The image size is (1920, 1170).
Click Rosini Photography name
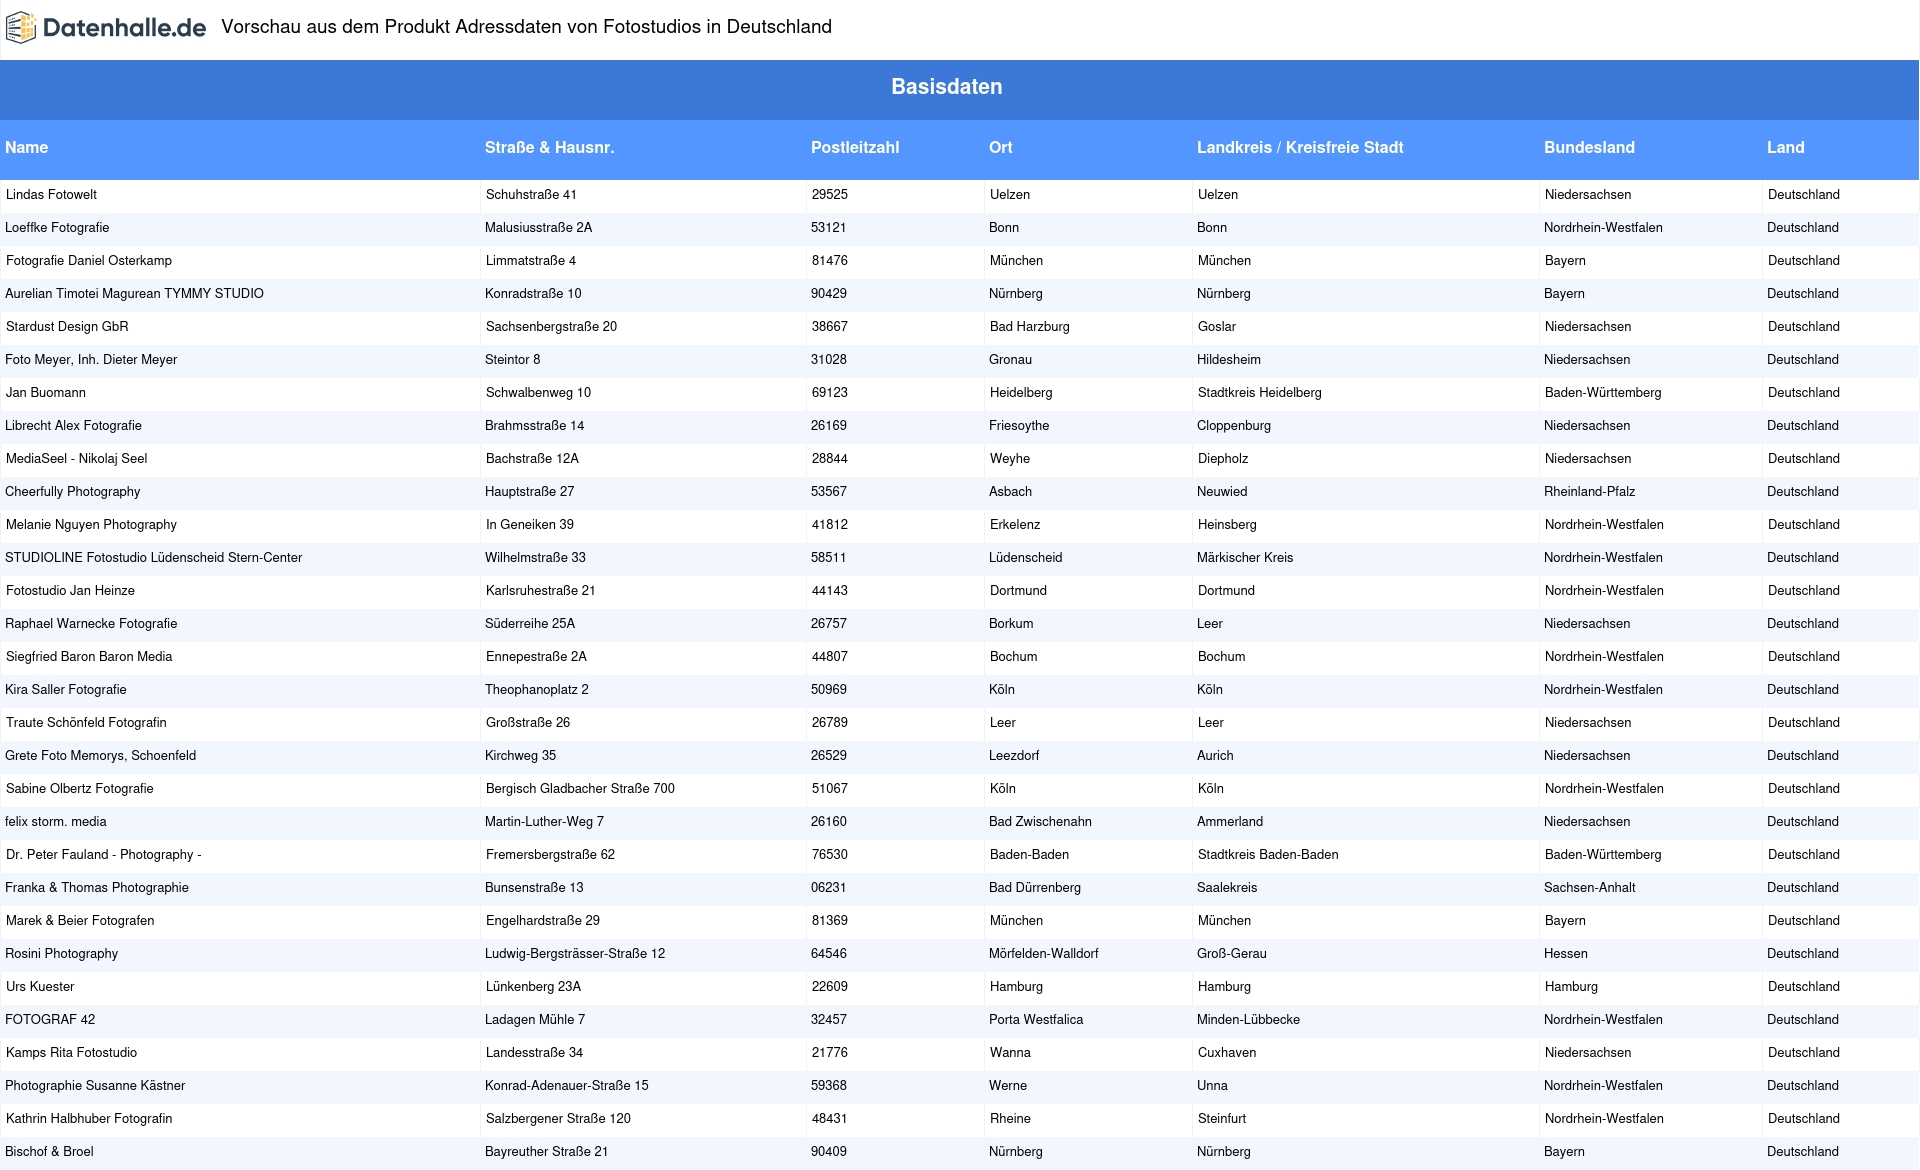click(61, 953)
